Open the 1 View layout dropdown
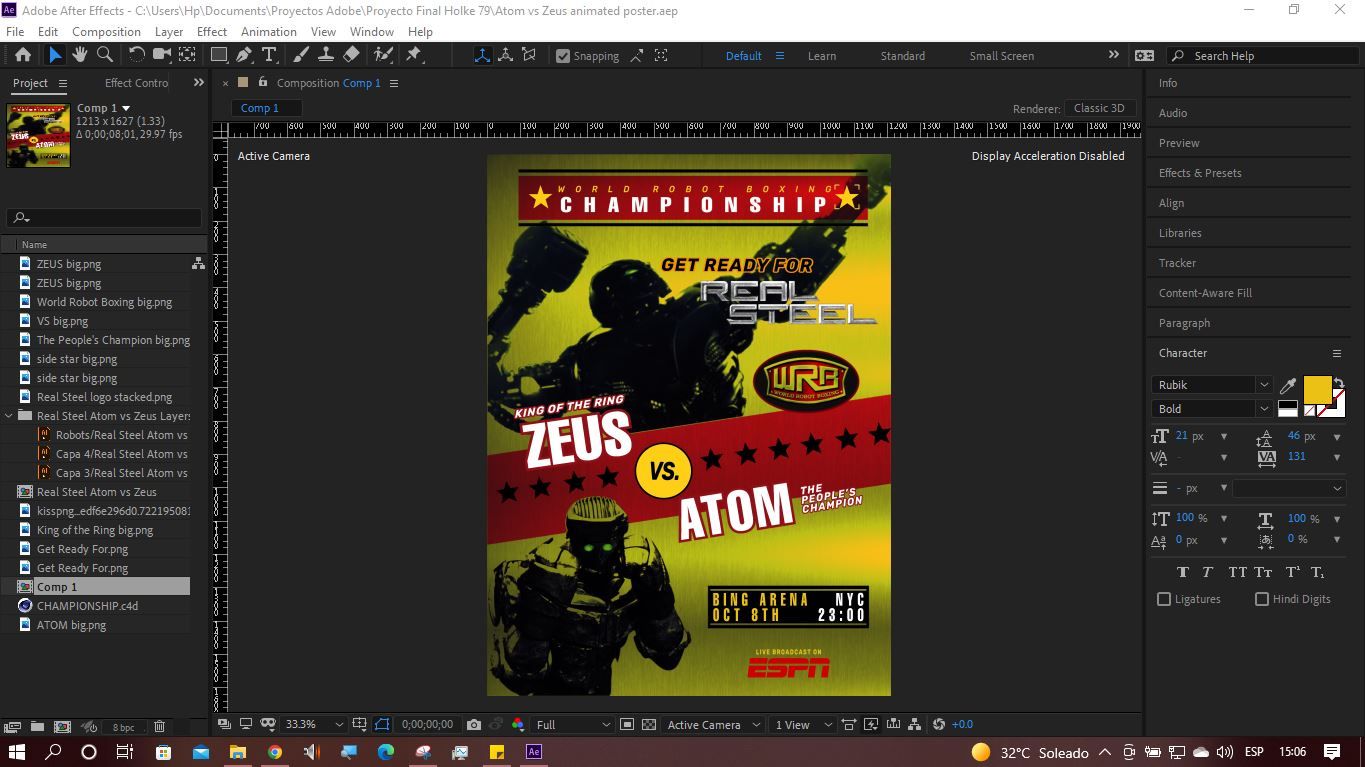The width and height of the screenshot is (1365, 767). [804, 725]
